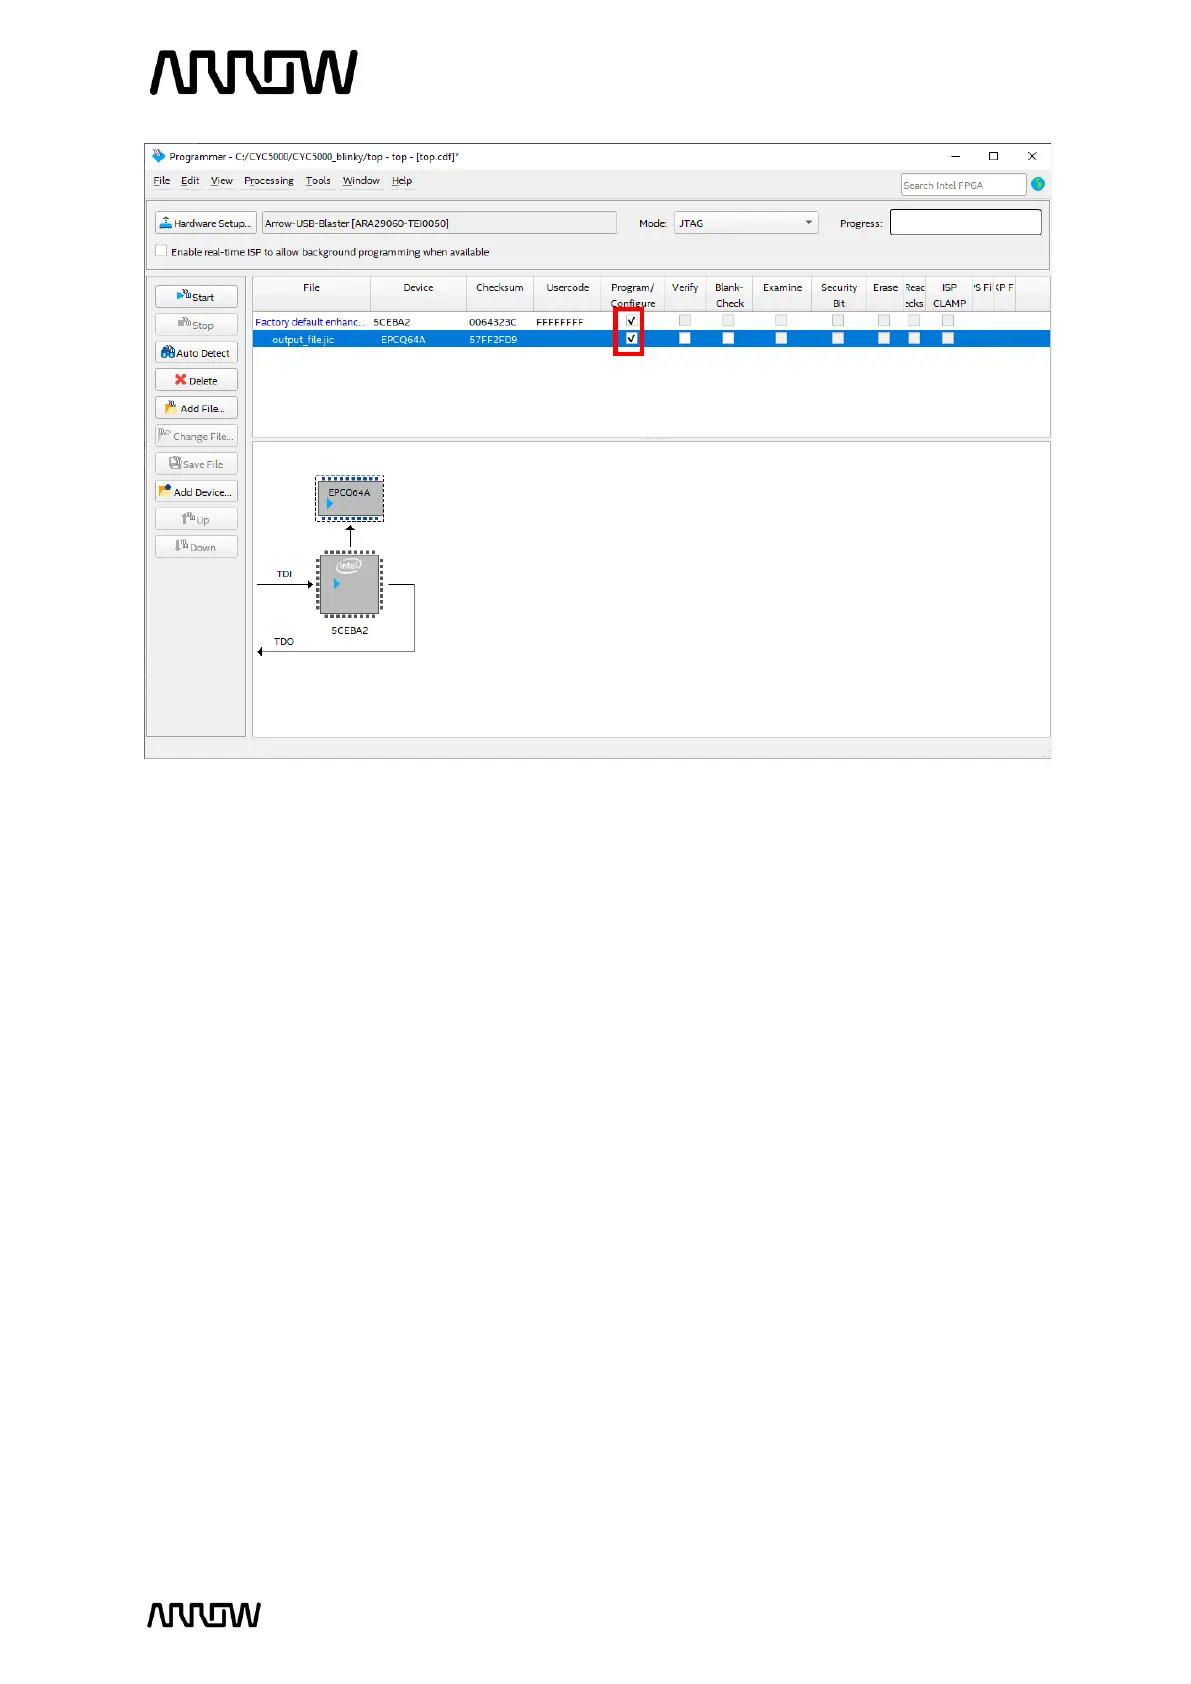Click the ISP CLAMP column header
1191x1684 pixels.
(x=949, y=294)
